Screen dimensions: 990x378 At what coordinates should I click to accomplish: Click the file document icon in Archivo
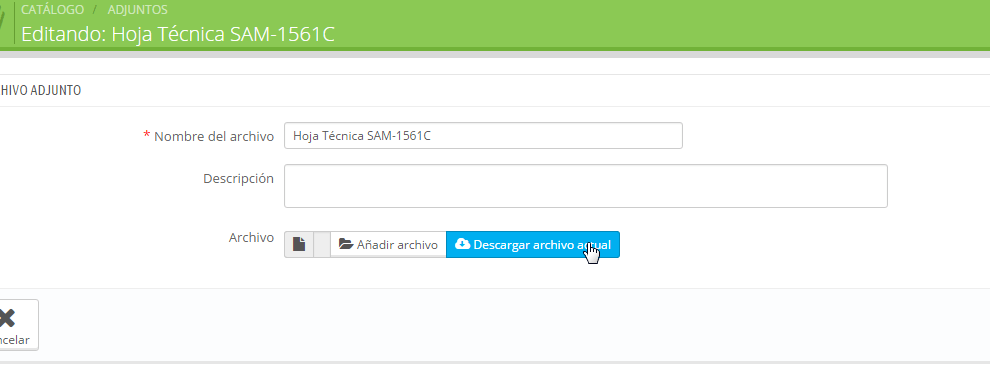click(x=299, y=244)
